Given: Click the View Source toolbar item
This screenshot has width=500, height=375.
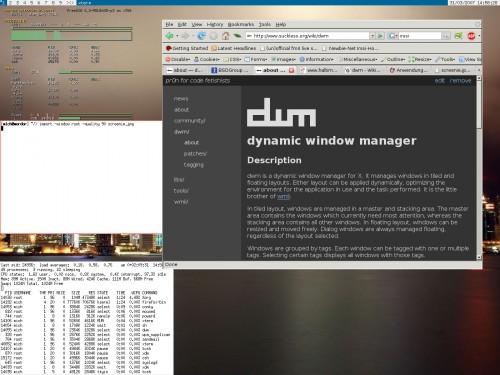Looking at the screenshot, I should (x=470, y=59).
